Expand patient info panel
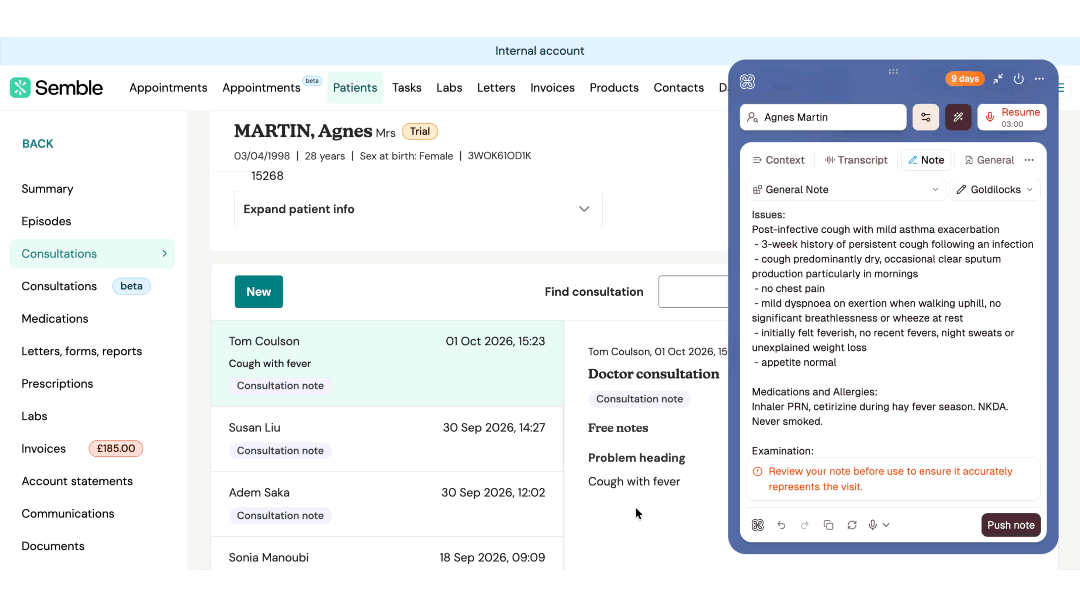Viewport: 1080px width, 608px height. pyautogui.click(x=418, y=209)
